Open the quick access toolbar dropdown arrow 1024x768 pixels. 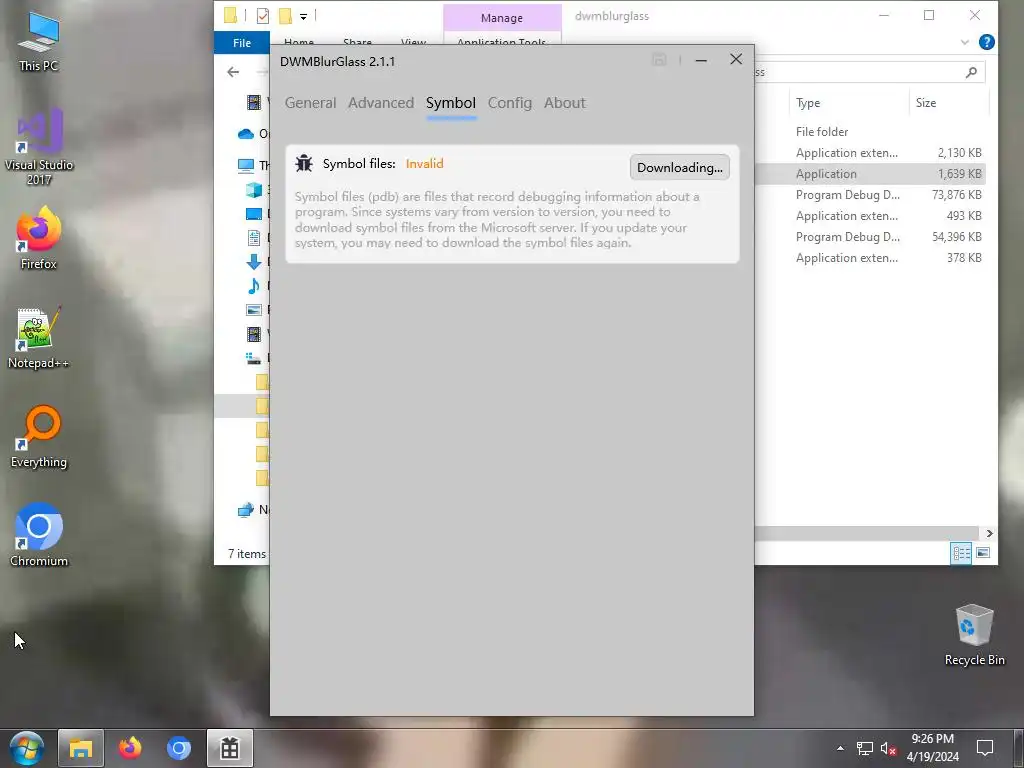click(304, 16)
